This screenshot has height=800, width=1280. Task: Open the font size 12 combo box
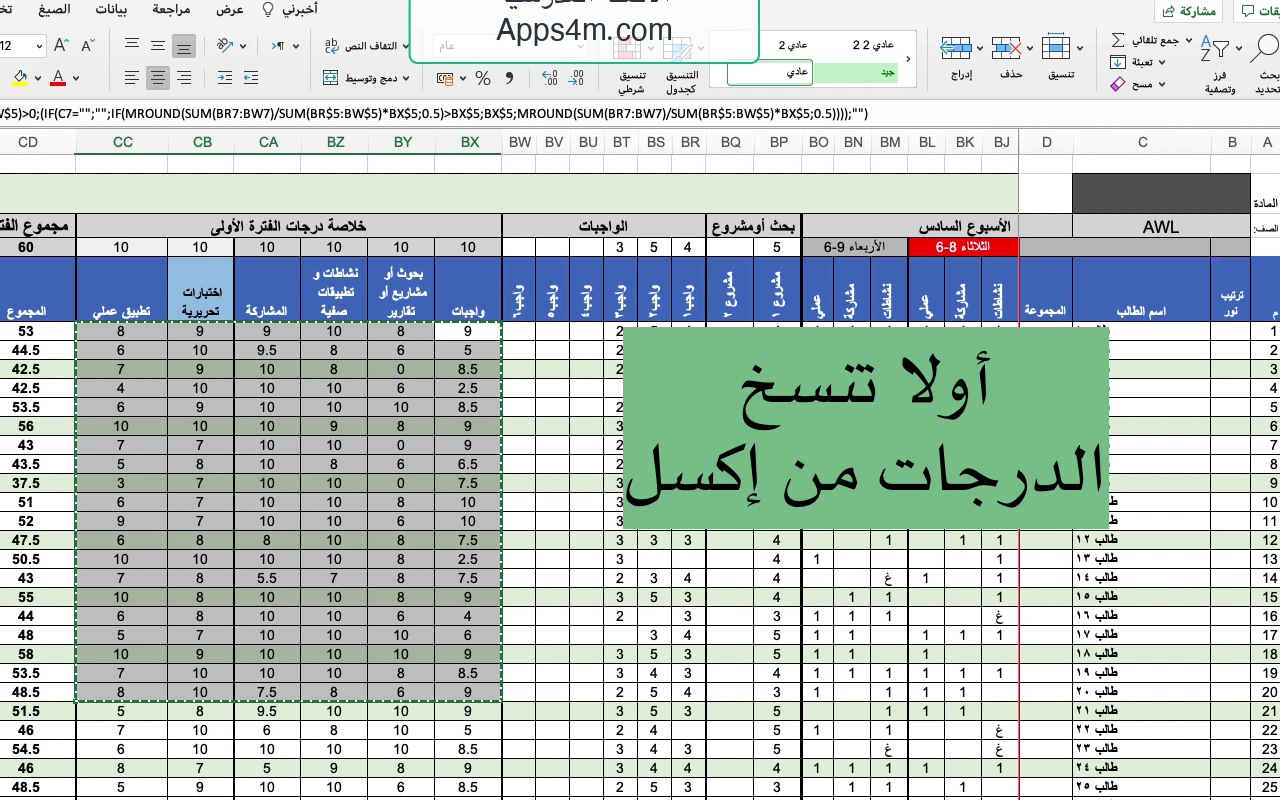coord(22,46)
